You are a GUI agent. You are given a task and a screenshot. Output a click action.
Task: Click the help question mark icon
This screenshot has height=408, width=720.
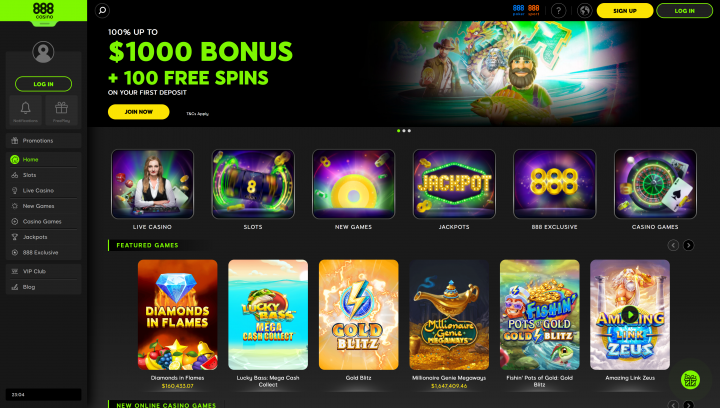pos(558,10)
